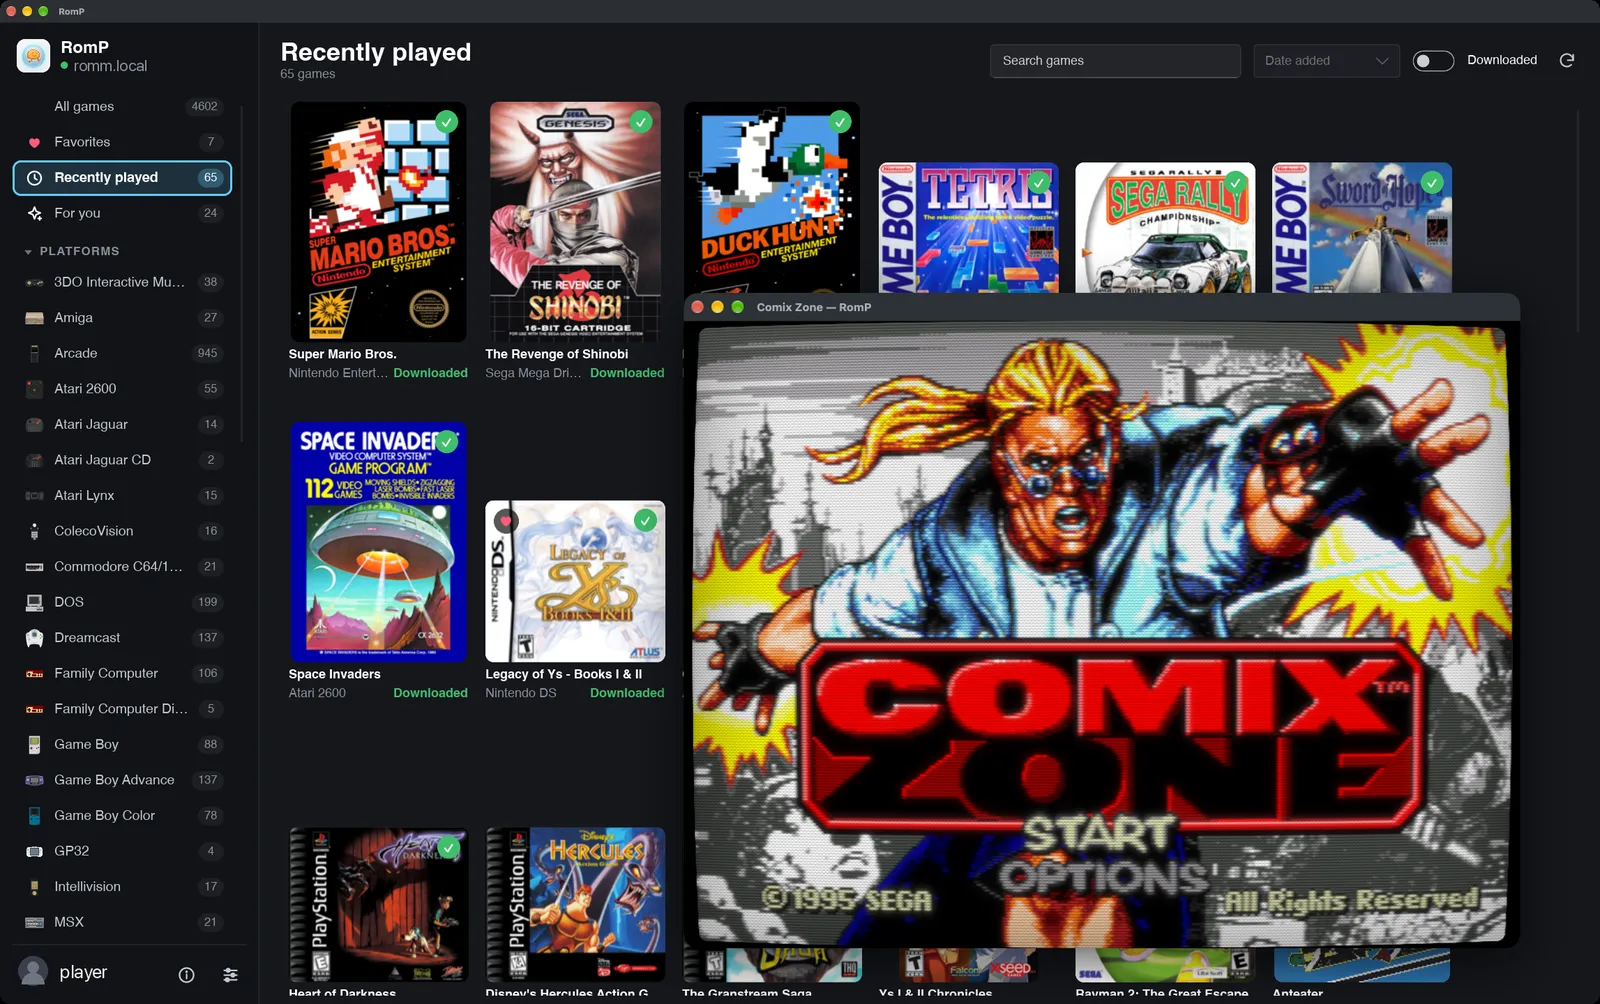Open the Disney's Hercules PlayStation cover
This screenshot has width=1600, height=1004.
[x=575, y=904]
